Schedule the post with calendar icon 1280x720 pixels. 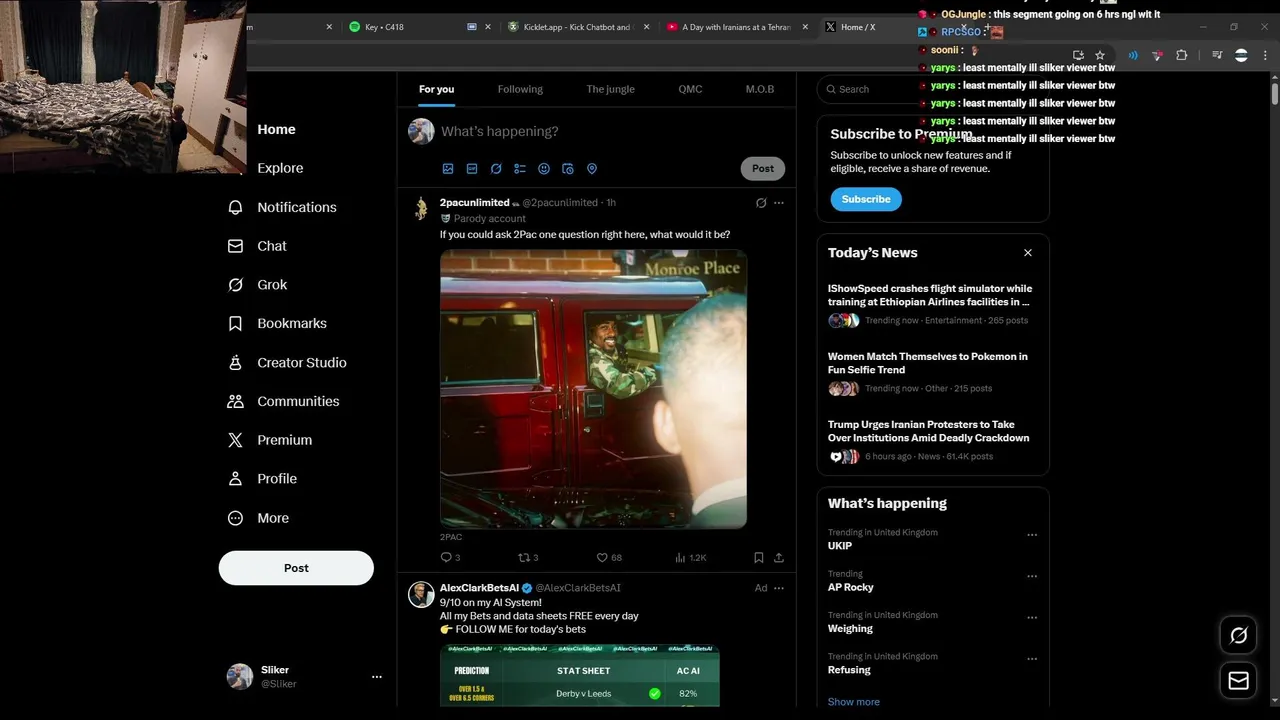pyautogui.click(x=568, y=169)
